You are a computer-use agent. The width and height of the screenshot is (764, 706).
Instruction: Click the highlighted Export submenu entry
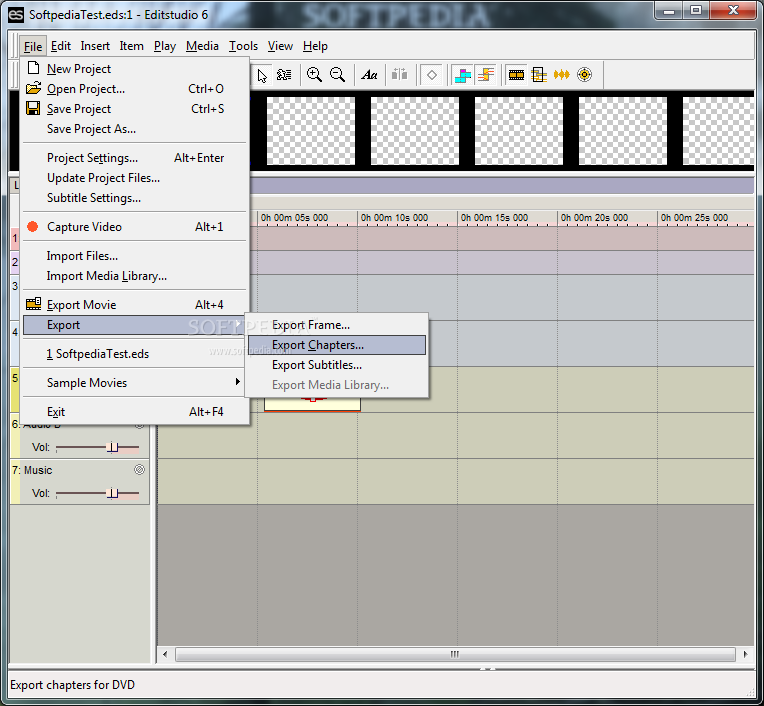click(x=134, y=325)
